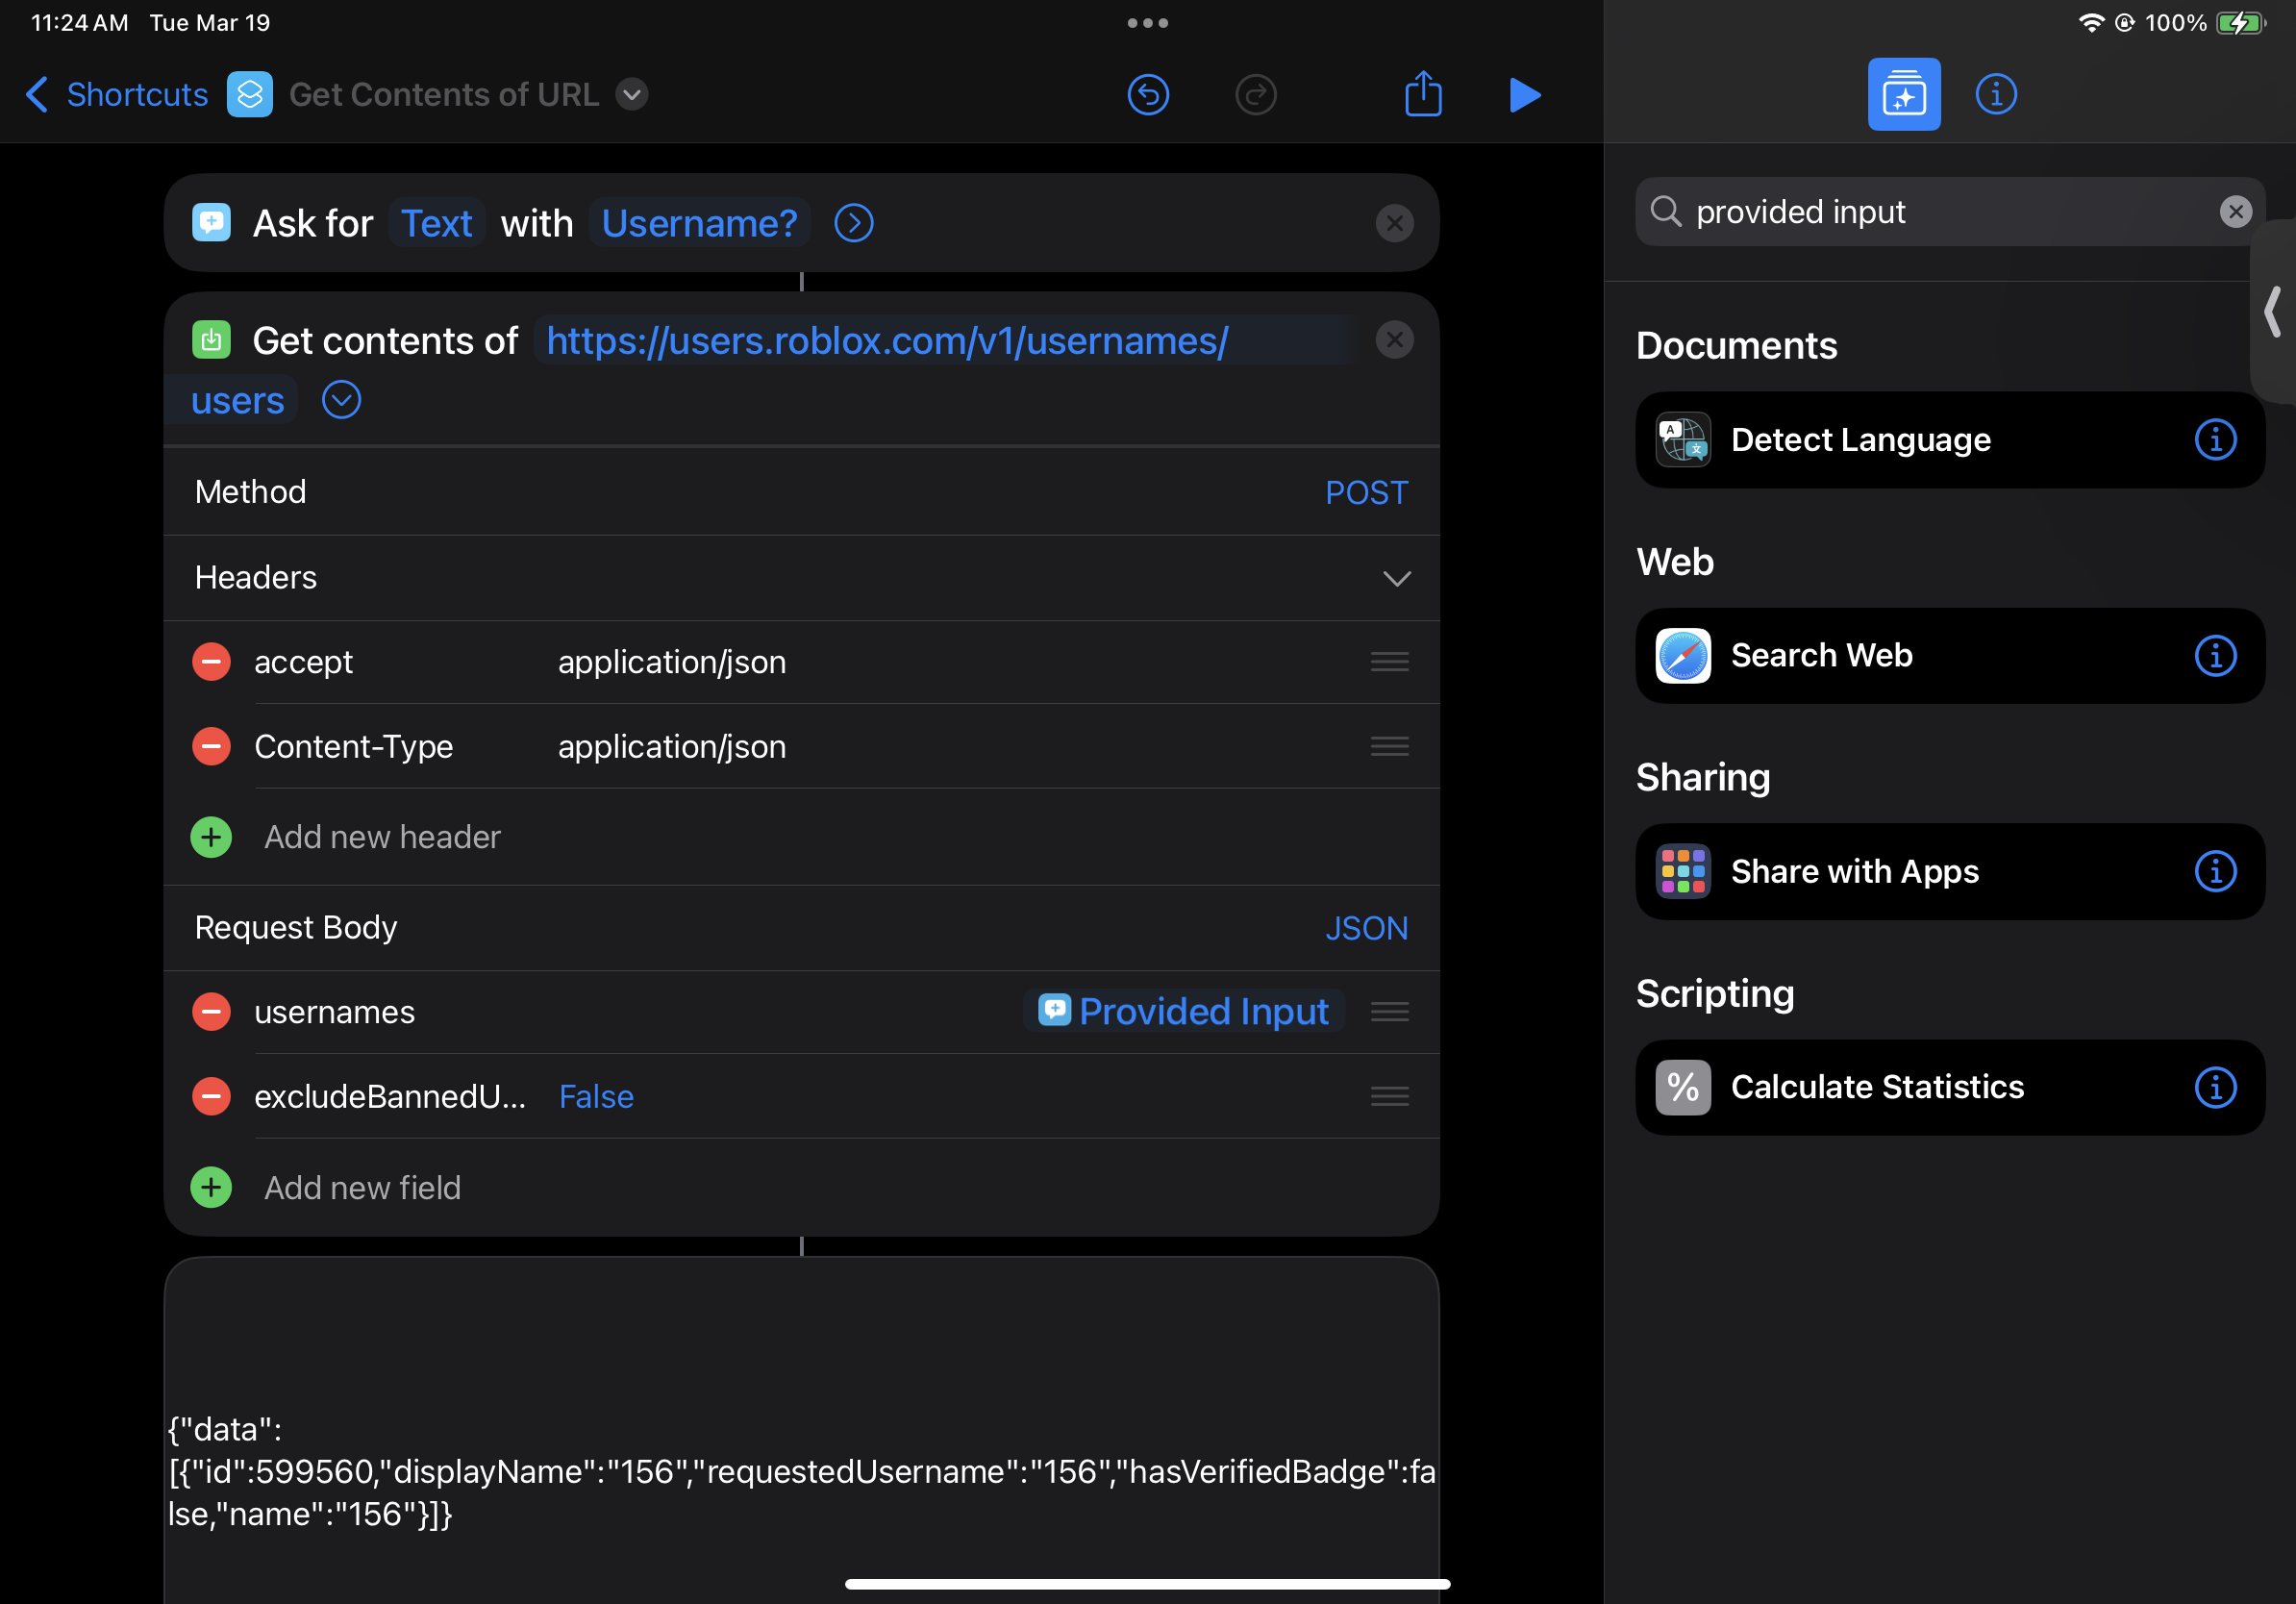Open details for the Search Web action
This screenshot has height=1604, width=2296.
(x=2216, y=656)
